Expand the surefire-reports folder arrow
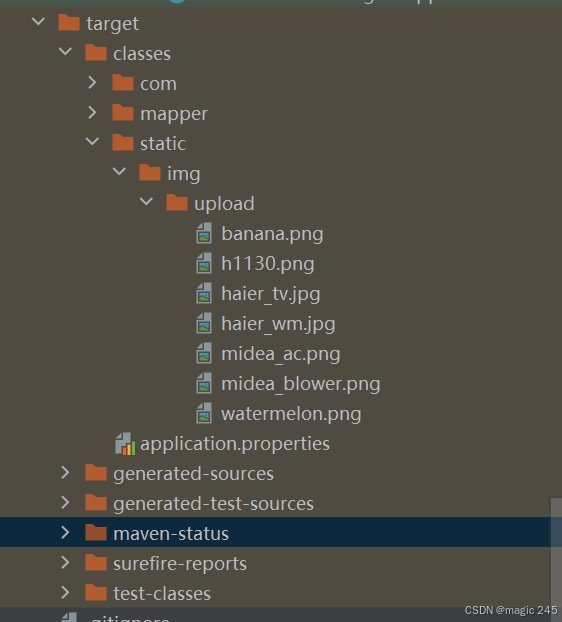562x622 pixels. tap(65, 562)
